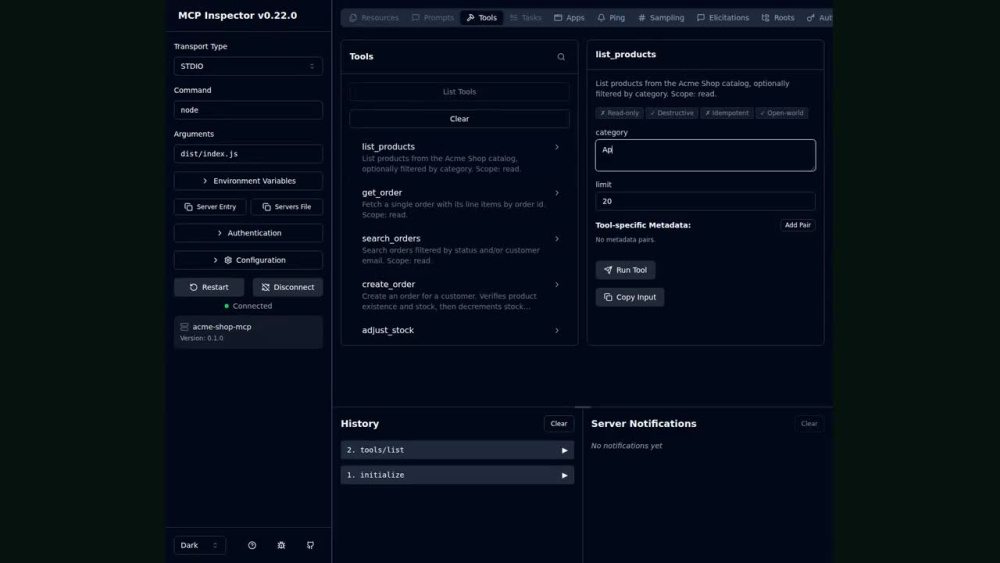Open adjust_stock tool chevron

coord(557,330)
